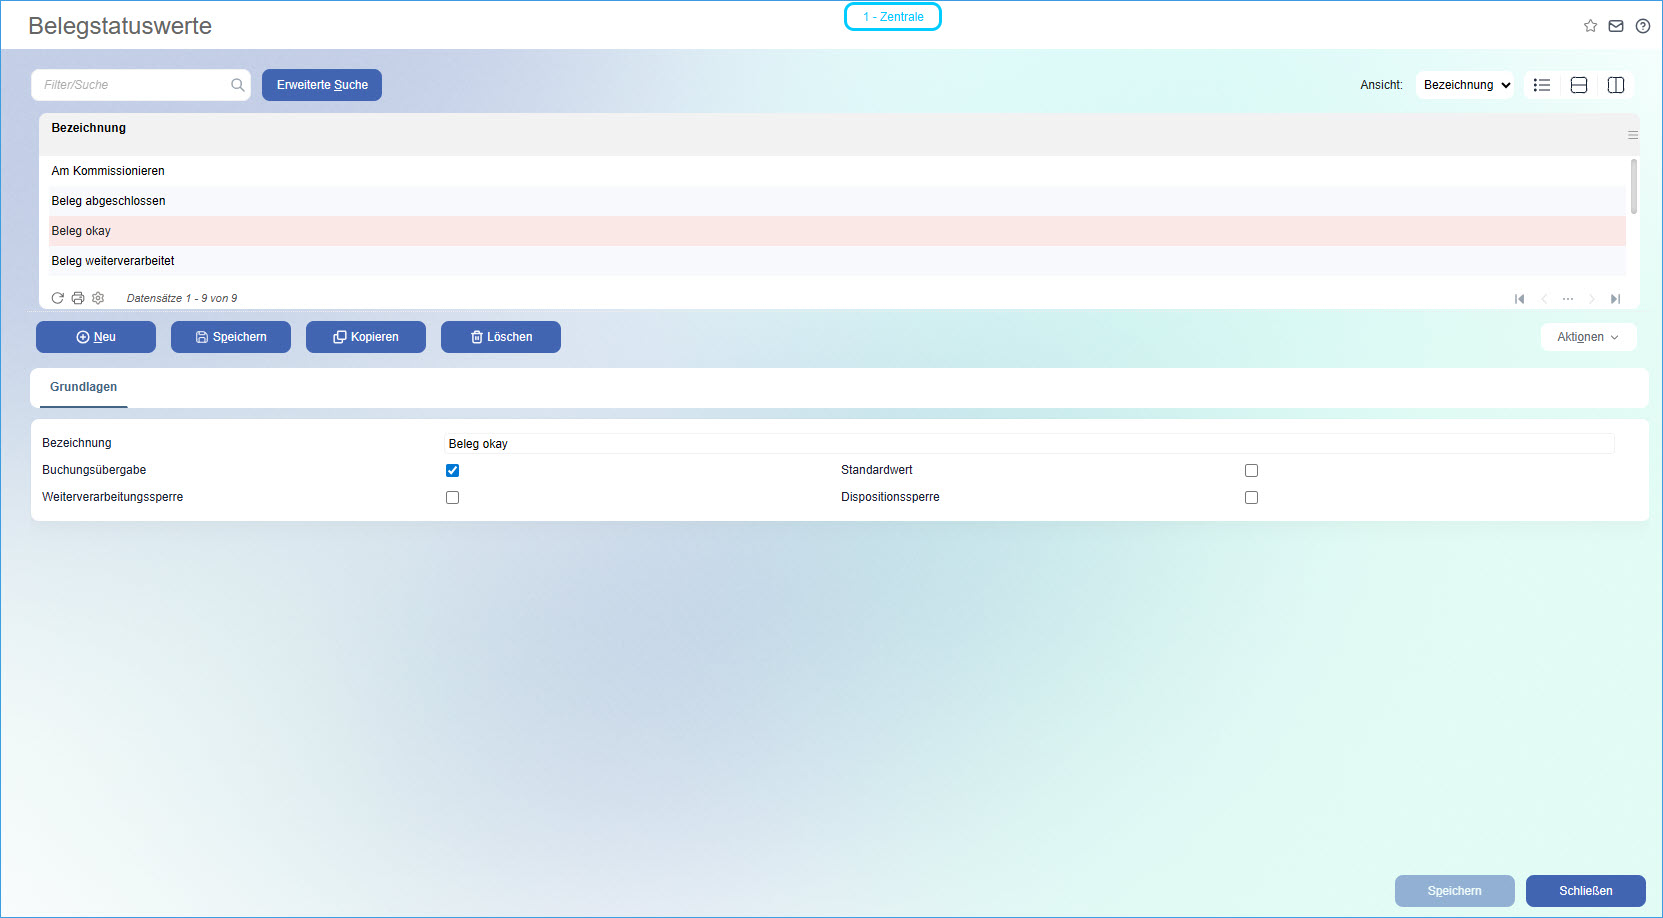Copy the record with Kopieren
Screen dimensions: 1663x918
[x=366, y=337]
